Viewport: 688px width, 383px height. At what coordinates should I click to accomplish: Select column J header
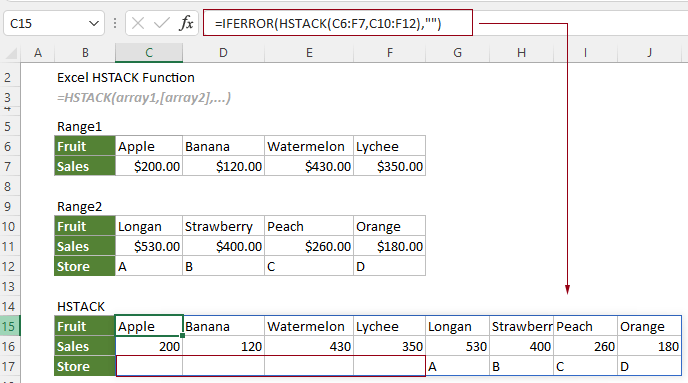point(649,53)
